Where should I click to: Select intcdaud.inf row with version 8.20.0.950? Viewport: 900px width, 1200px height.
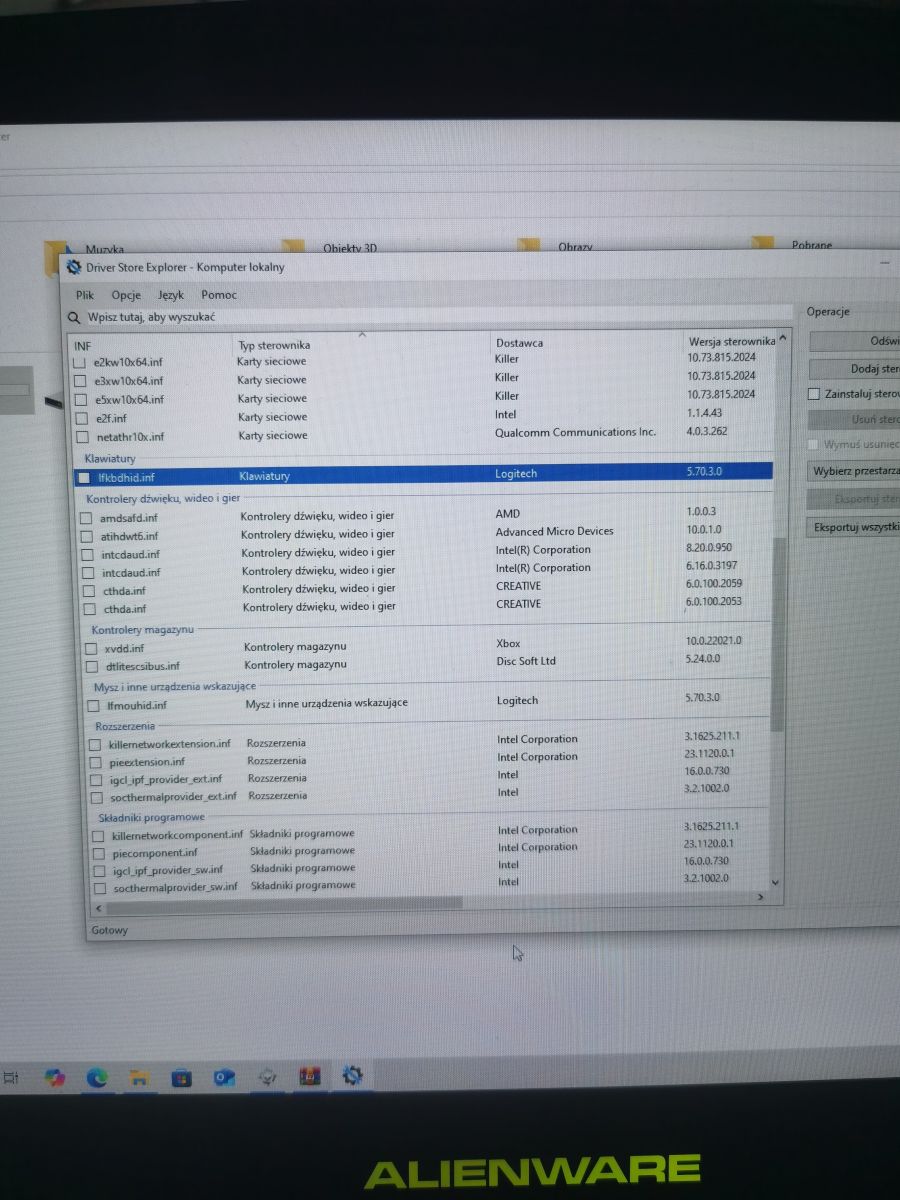pos(428,552)
